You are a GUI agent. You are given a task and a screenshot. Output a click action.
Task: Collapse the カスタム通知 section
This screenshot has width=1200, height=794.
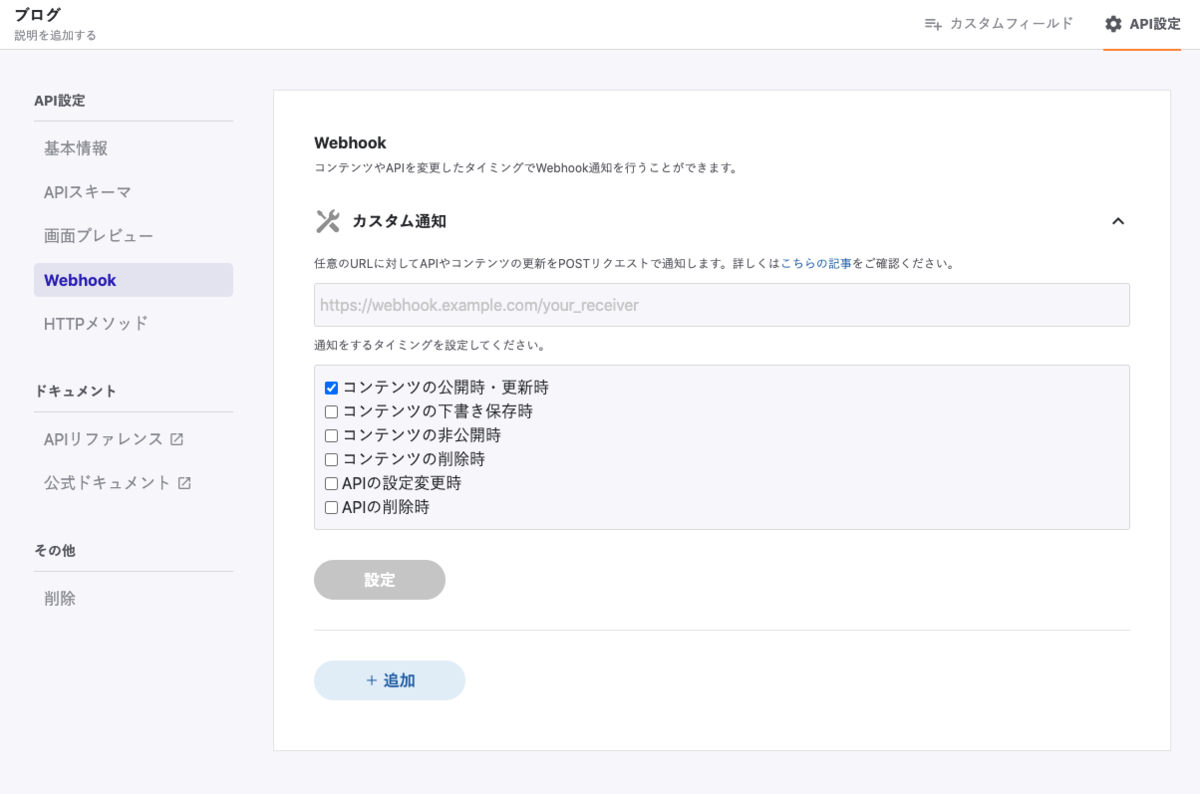[1119, 221]
